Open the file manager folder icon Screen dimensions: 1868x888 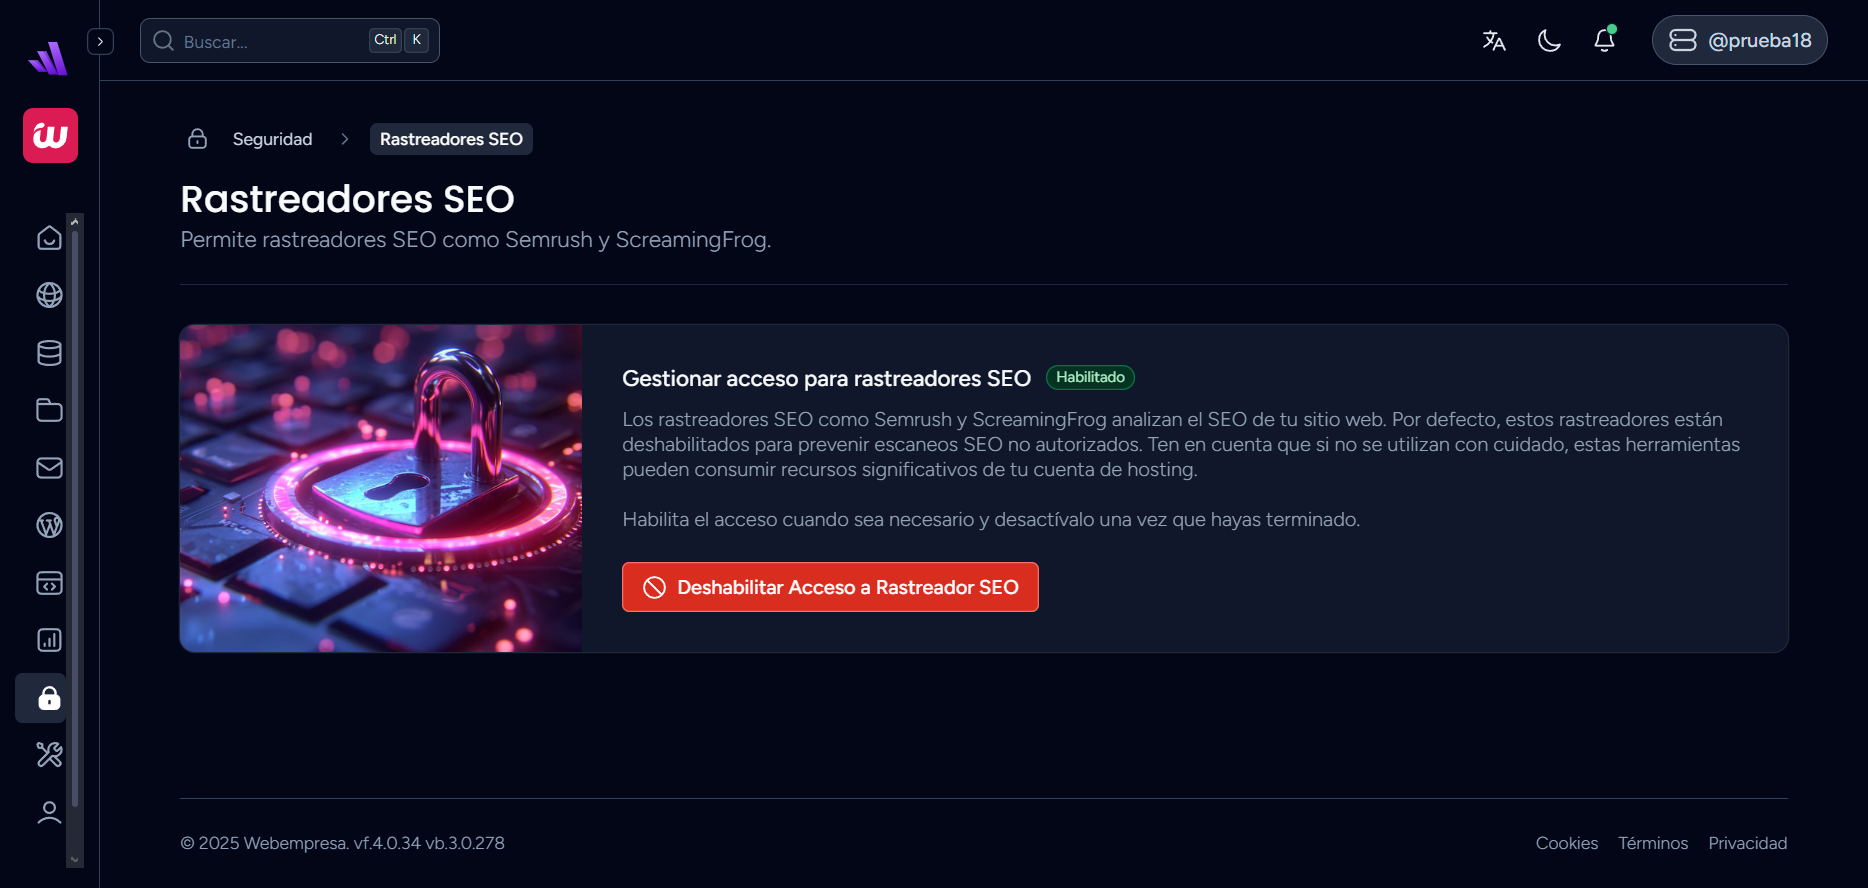click(x=49, y=410)
